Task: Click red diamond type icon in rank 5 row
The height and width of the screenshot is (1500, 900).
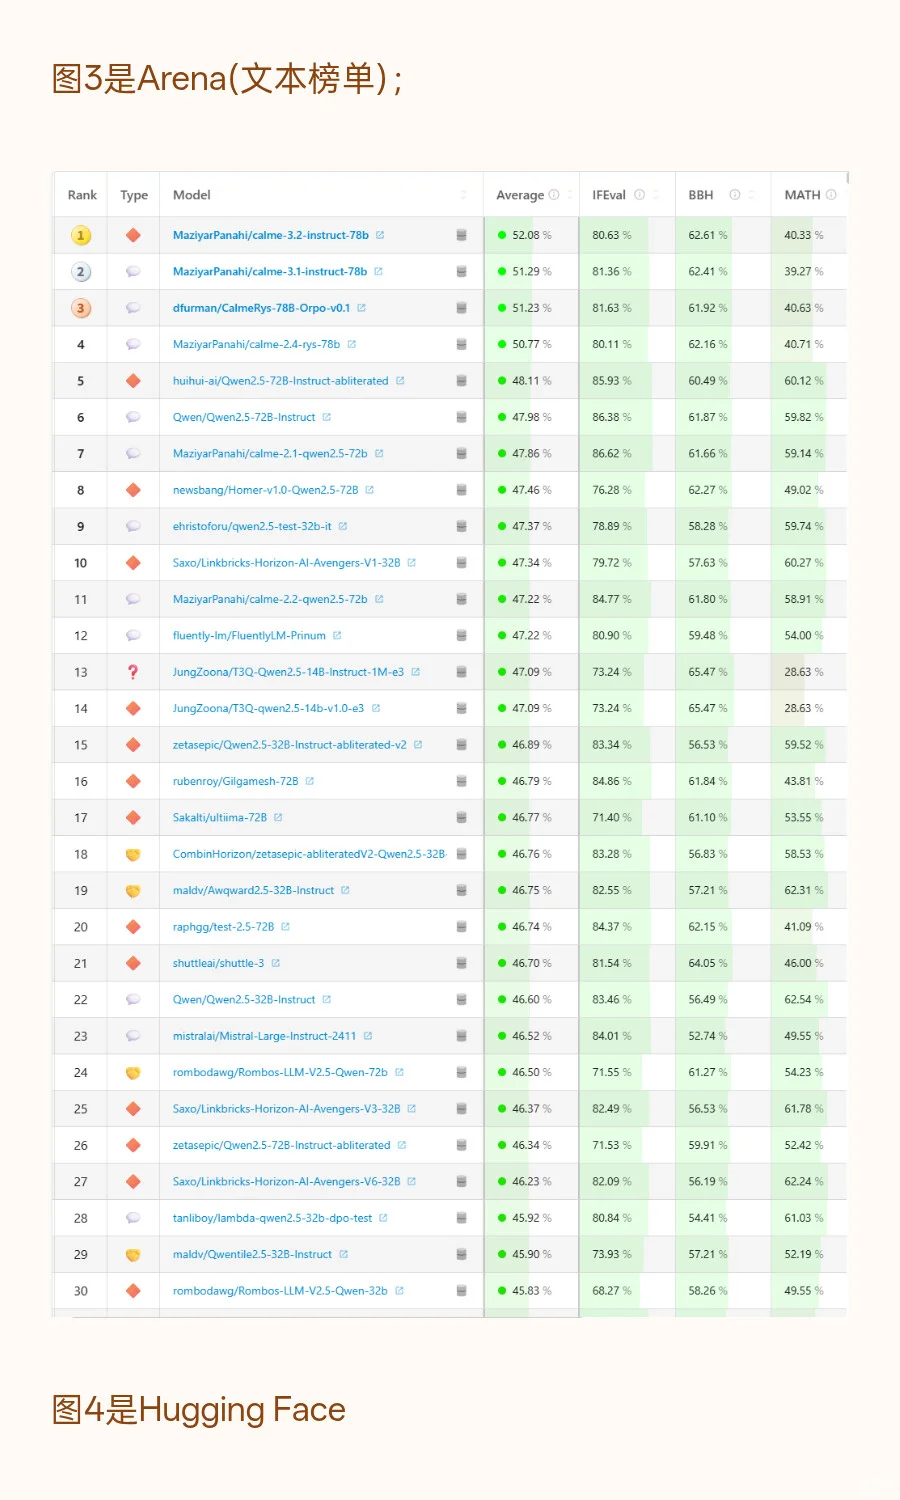Action: click(x=133, y=381)
